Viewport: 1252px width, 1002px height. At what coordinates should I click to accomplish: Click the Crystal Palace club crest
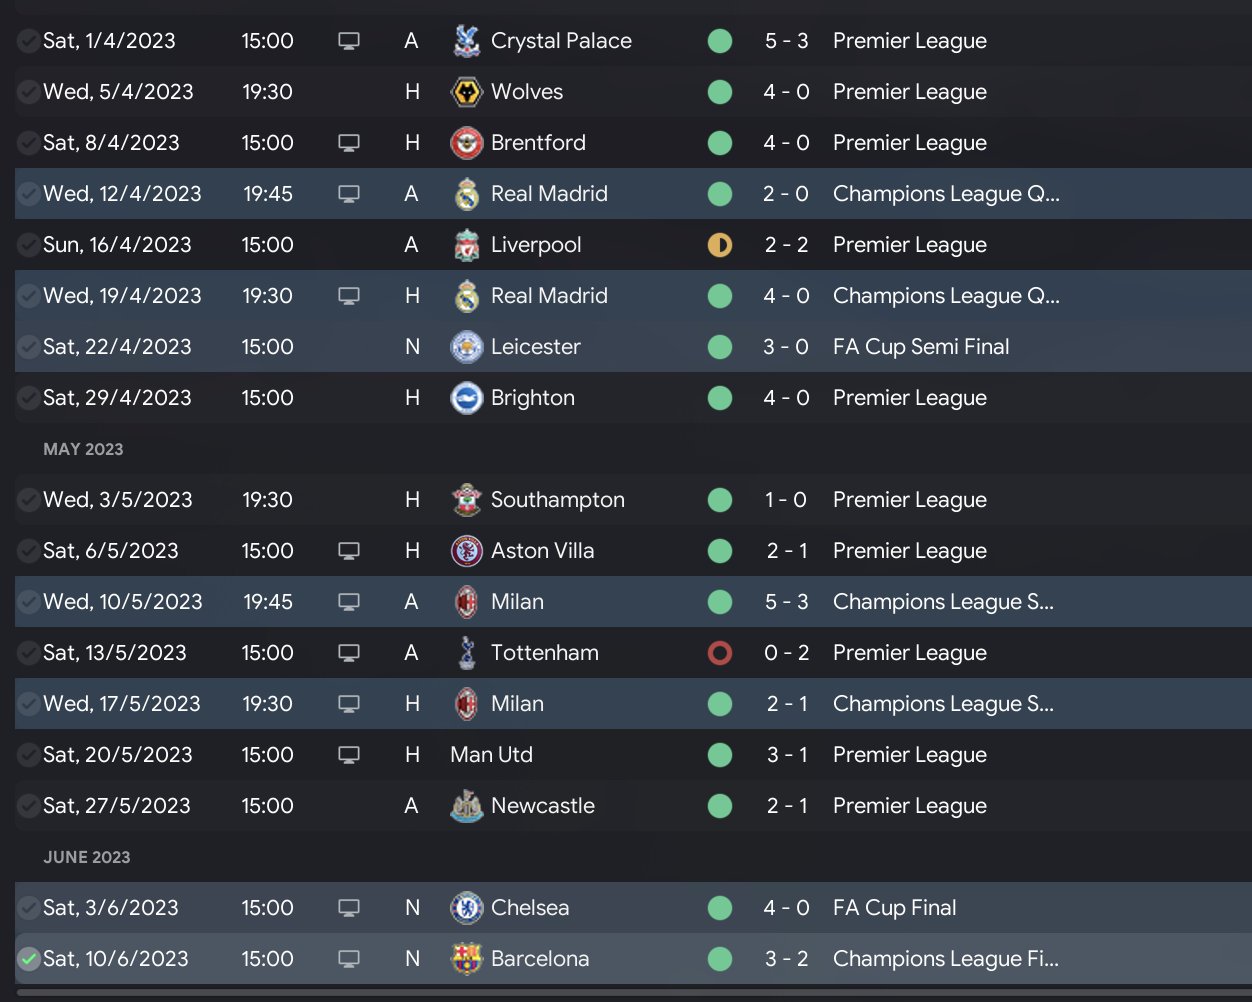pos(466,41)
